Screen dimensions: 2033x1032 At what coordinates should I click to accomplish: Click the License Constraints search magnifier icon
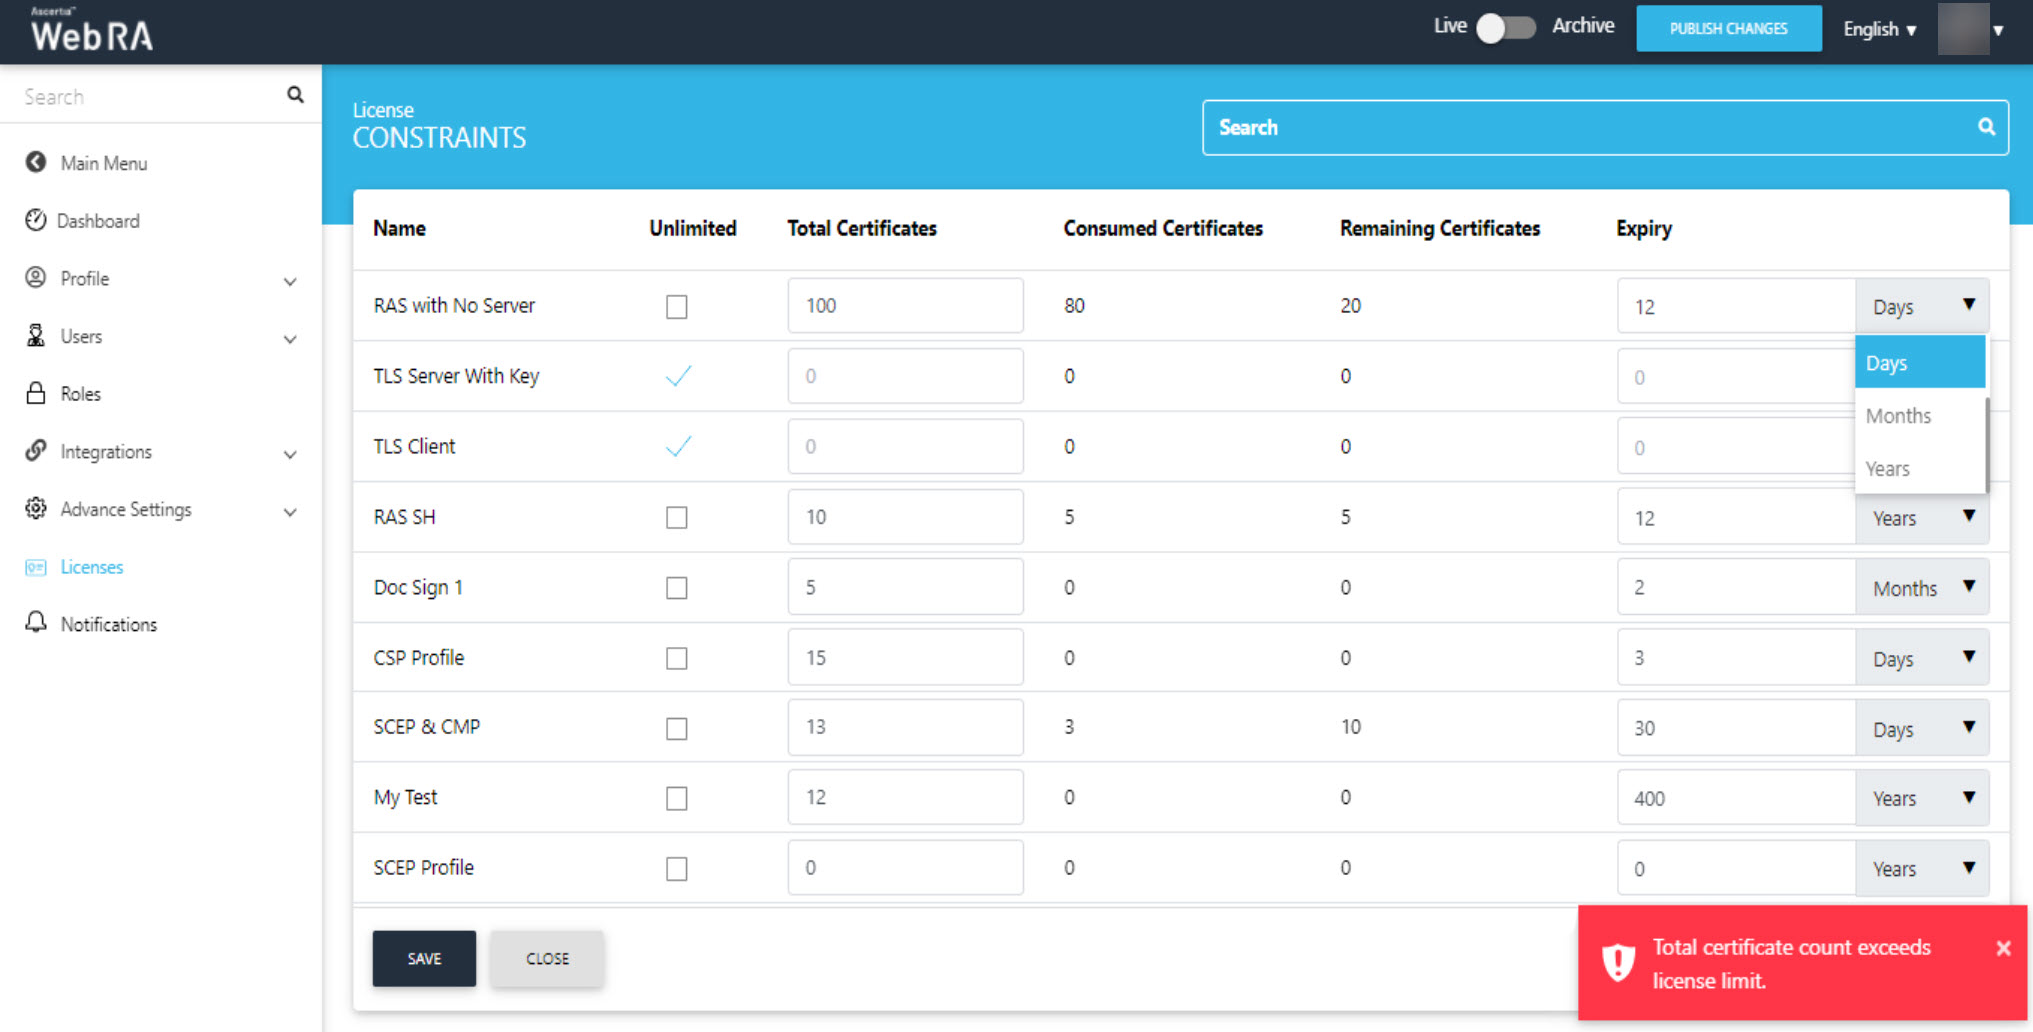point(1986,127)
